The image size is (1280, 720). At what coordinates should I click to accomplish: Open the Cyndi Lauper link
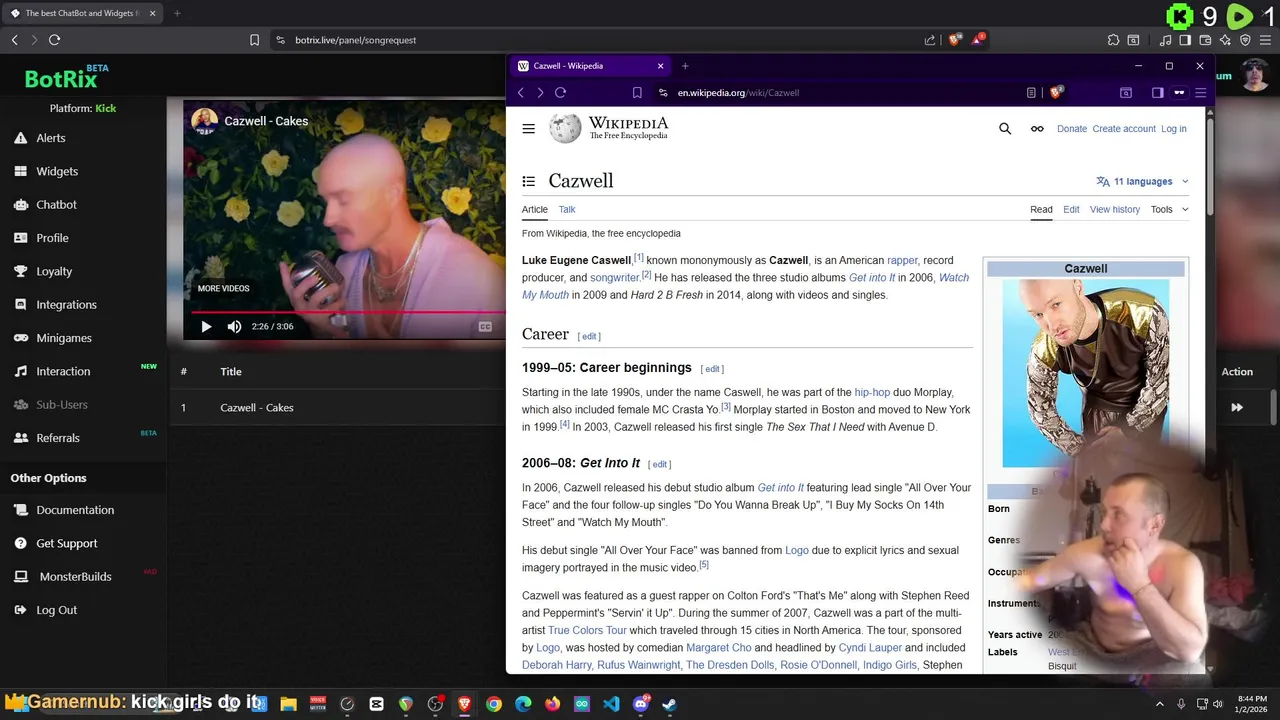pyautogui.click(x=870, y=648)
